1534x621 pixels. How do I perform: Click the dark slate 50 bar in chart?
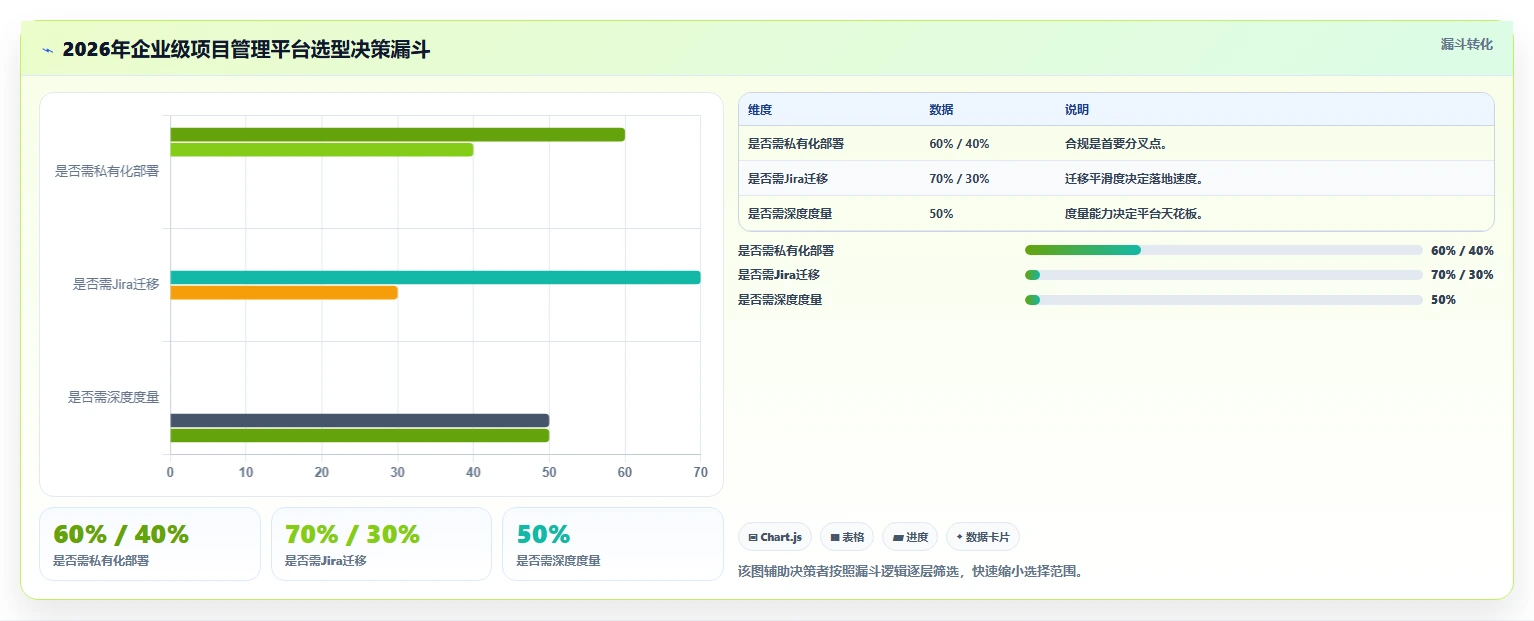click(359, 420)
